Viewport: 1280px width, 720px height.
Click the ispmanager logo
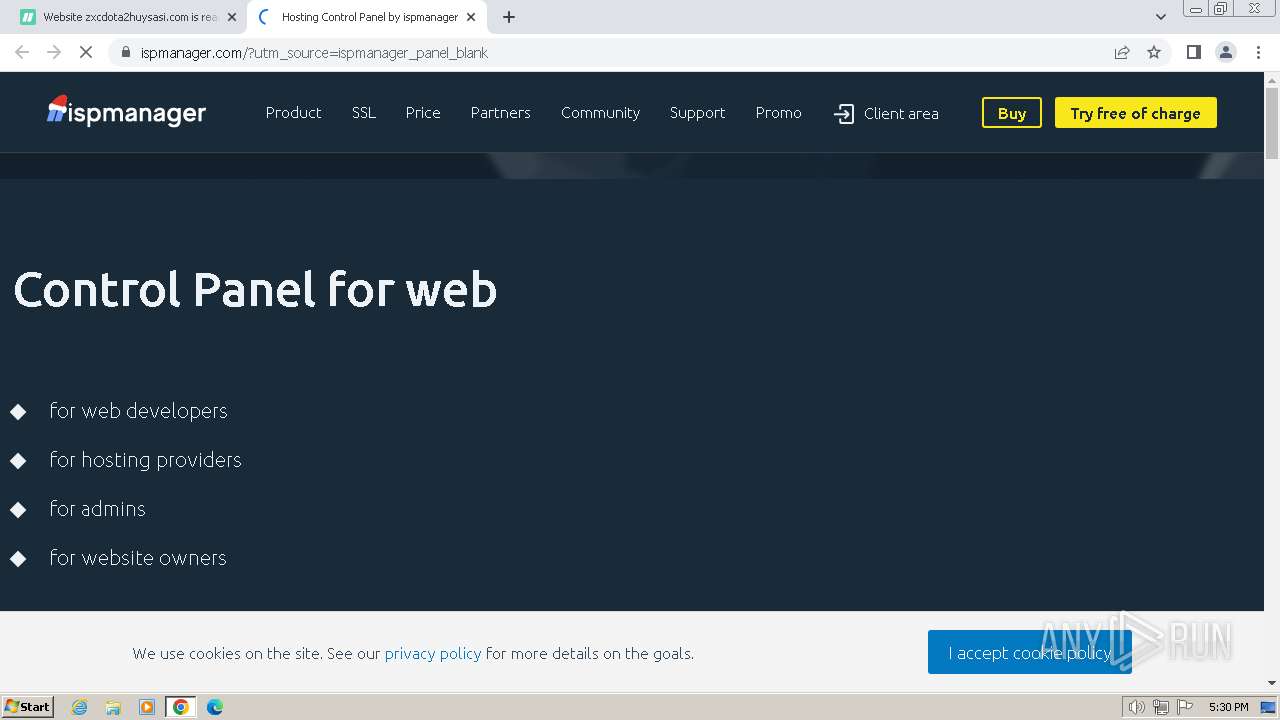pos(126,112)
